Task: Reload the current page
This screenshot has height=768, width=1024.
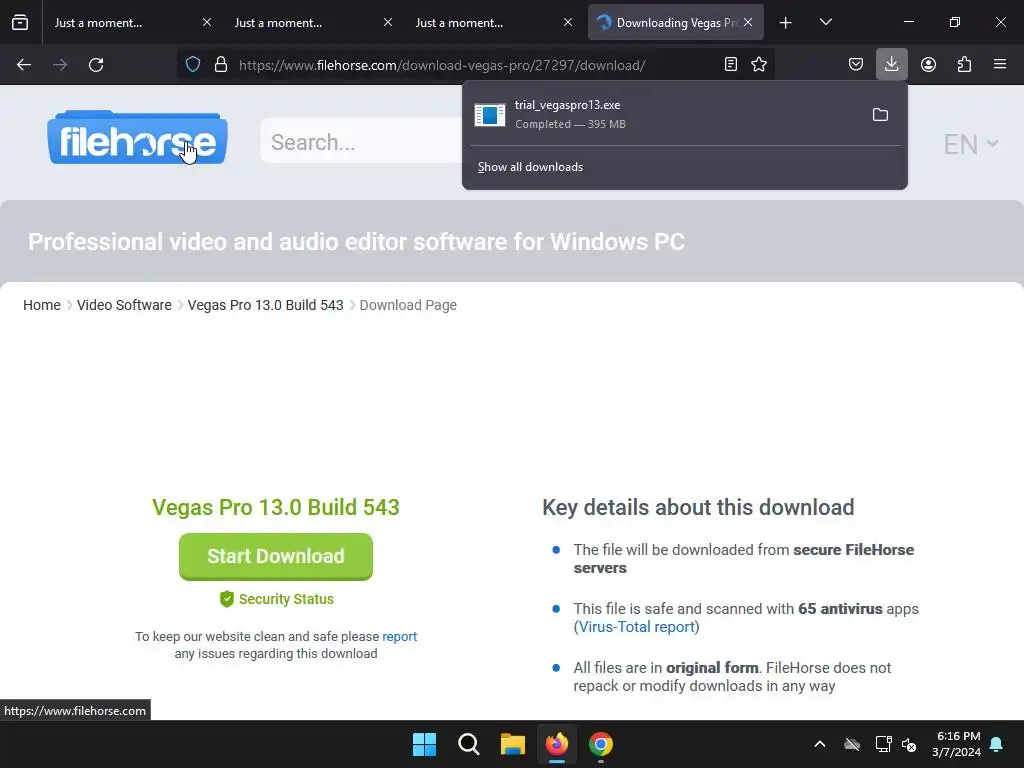Action: click(96, 65)
